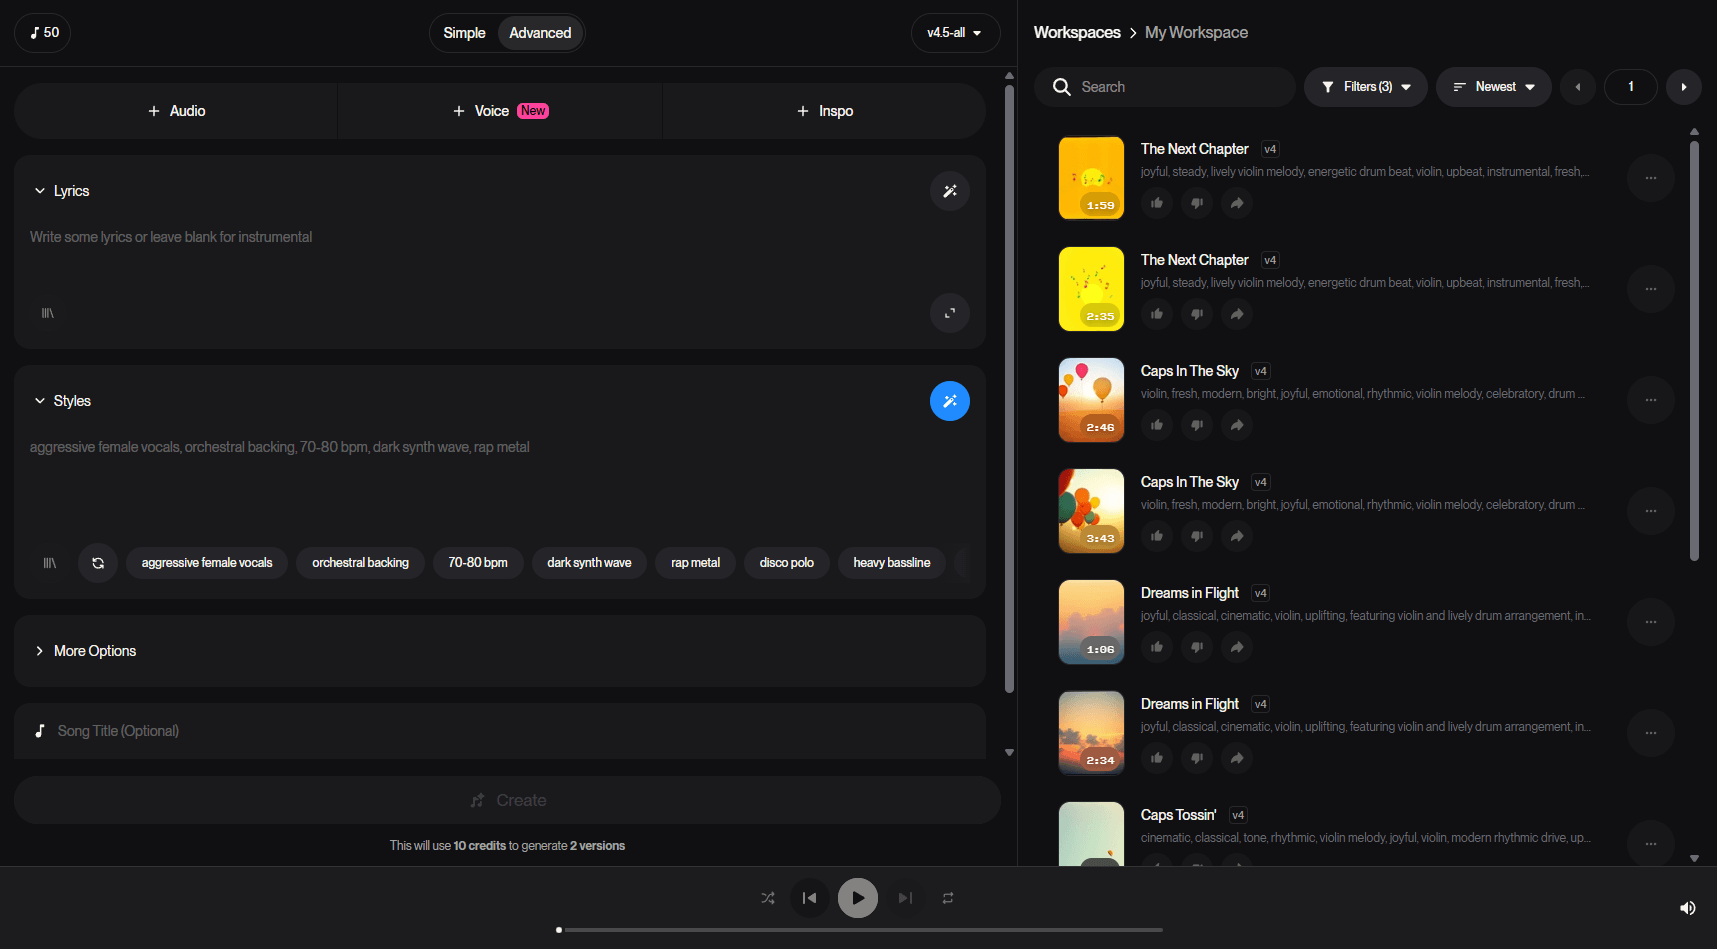Expand the More Options section
Viewport: 1717px width, 949px height.
coord(86,651)
